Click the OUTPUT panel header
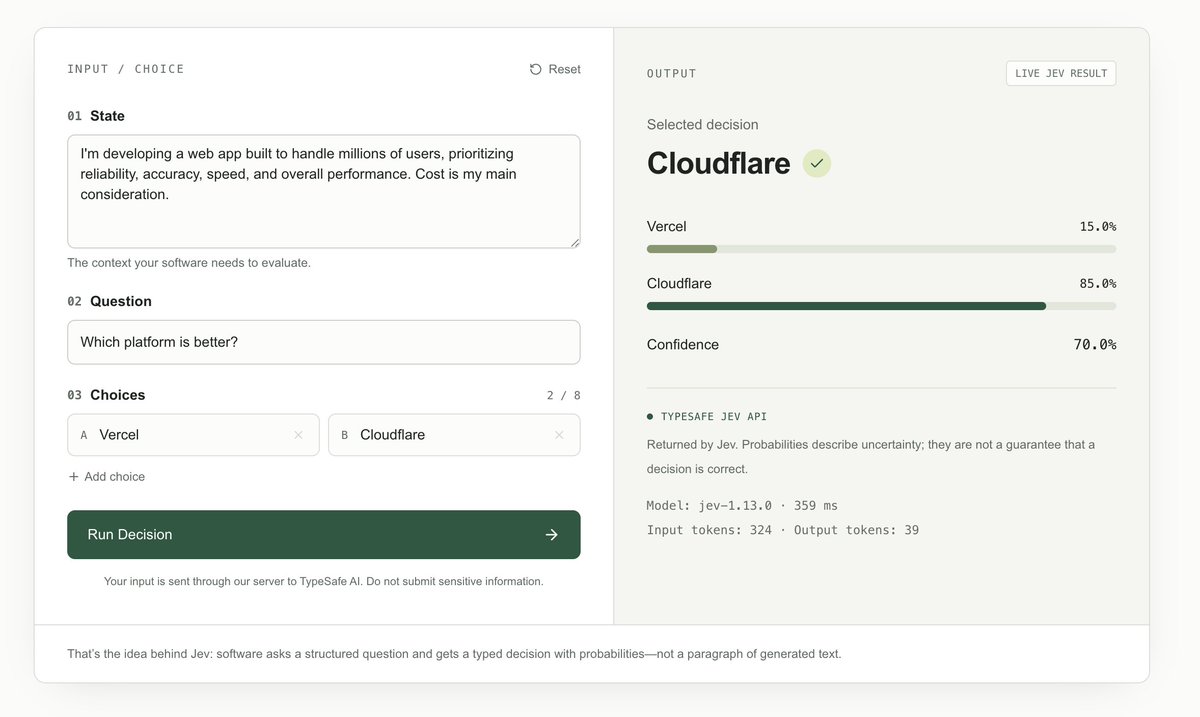The width and height of the screenshot is (1200, 717). 672,74
